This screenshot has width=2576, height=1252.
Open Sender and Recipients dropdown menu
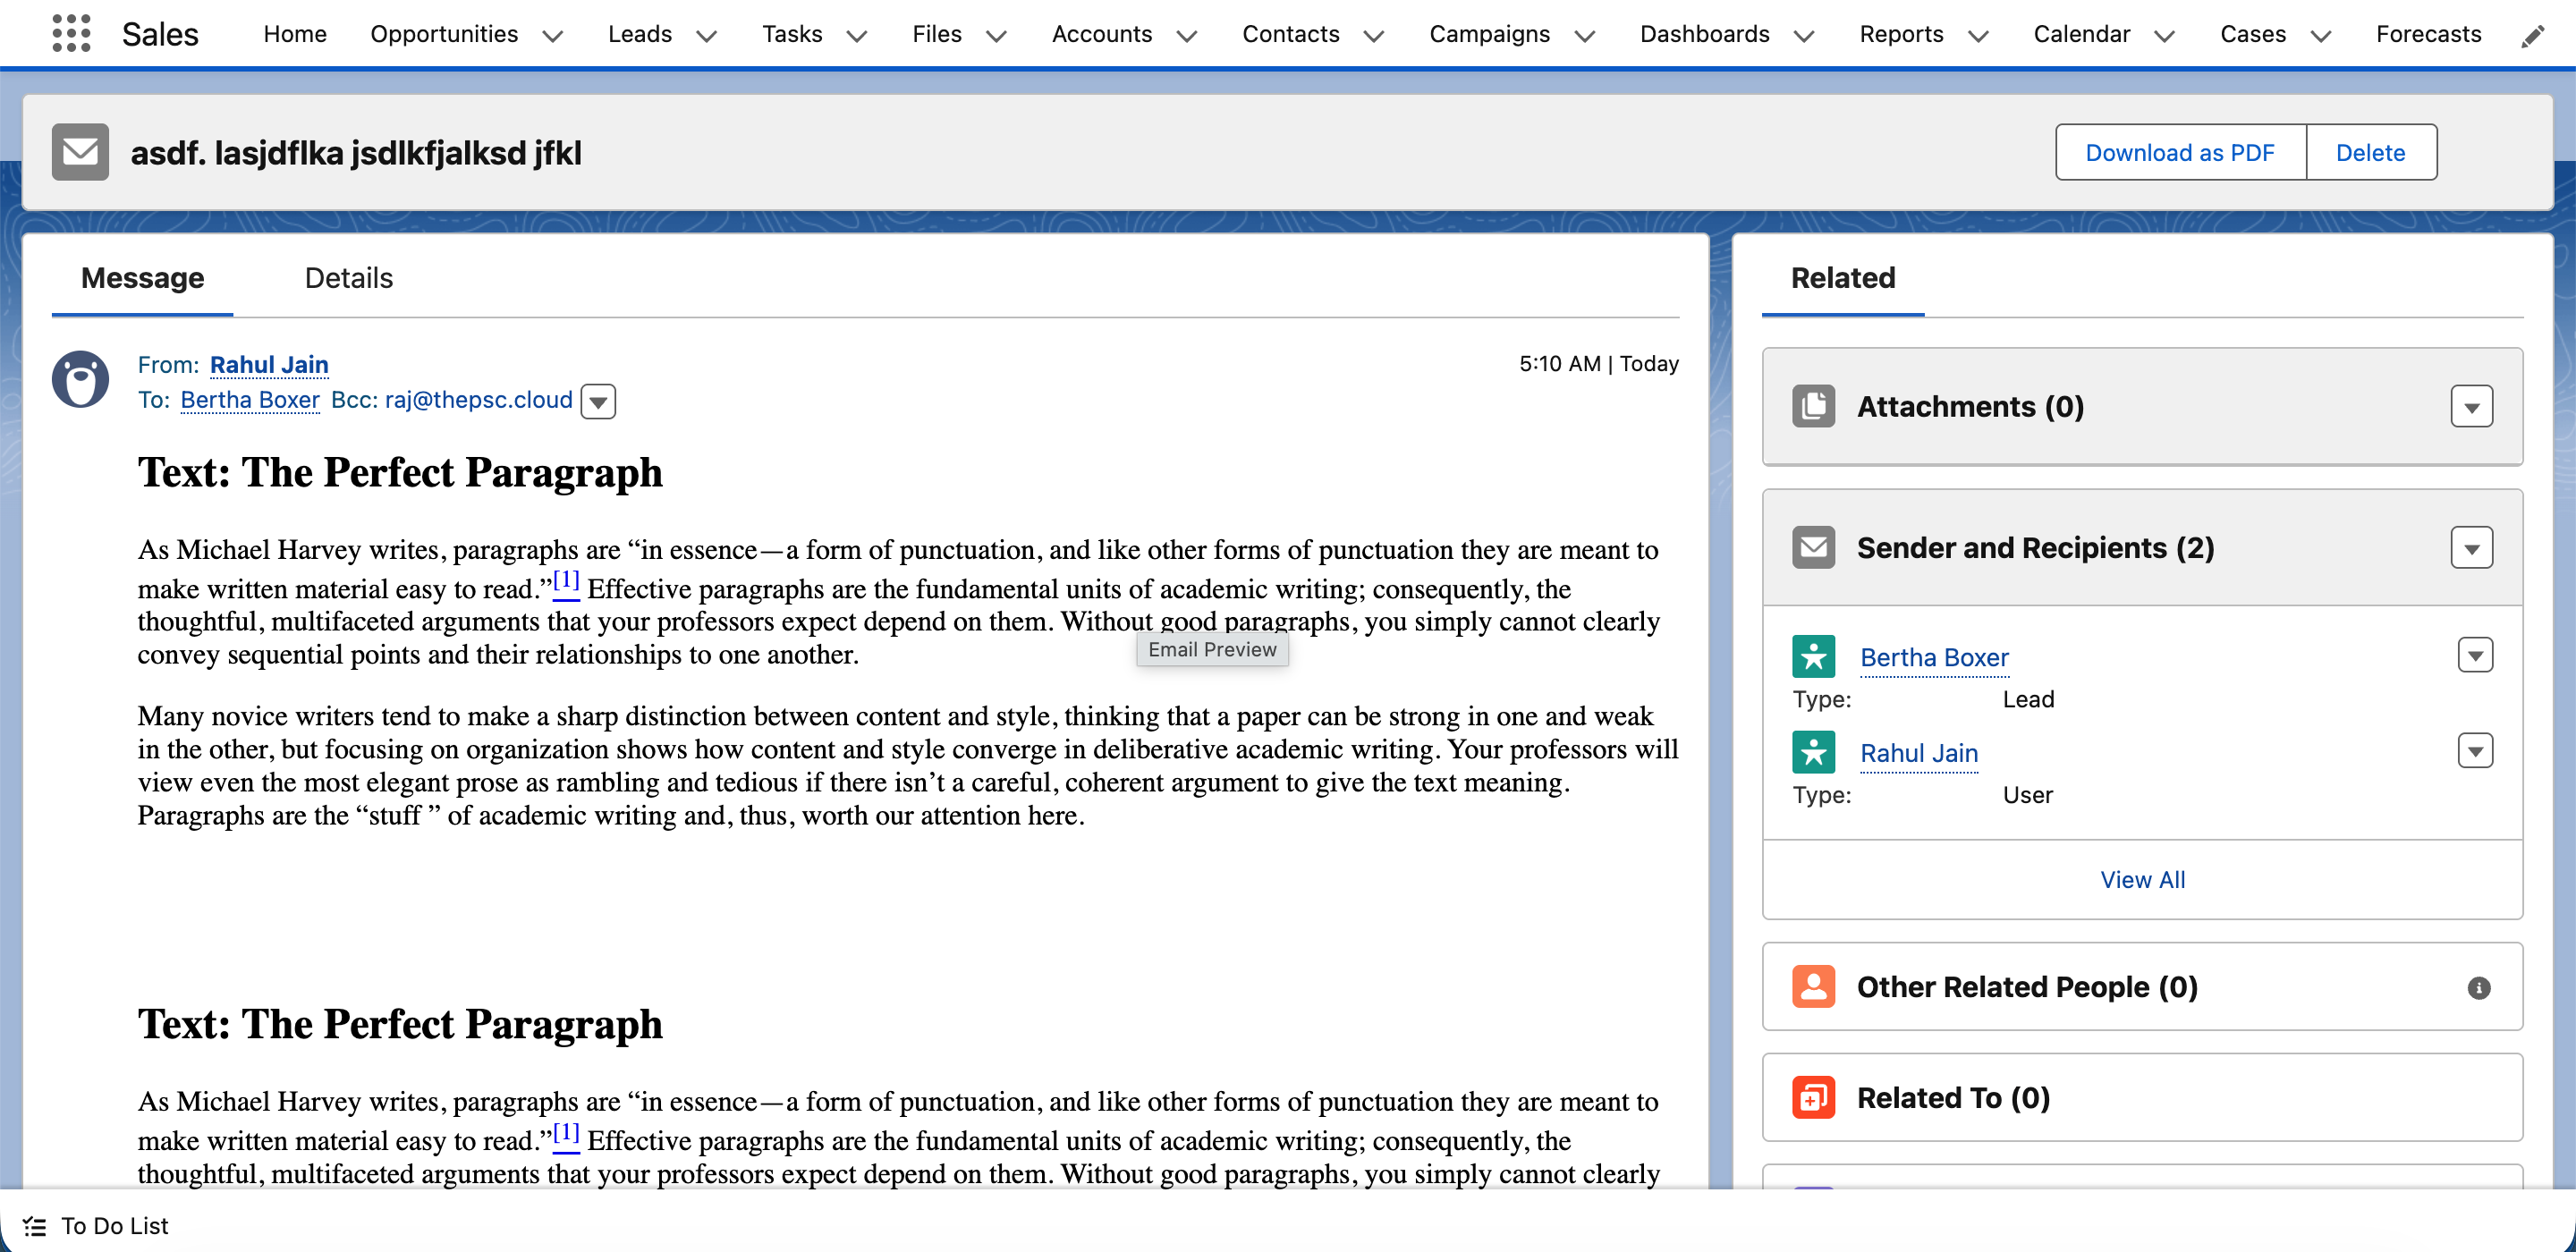[2471, 548]
